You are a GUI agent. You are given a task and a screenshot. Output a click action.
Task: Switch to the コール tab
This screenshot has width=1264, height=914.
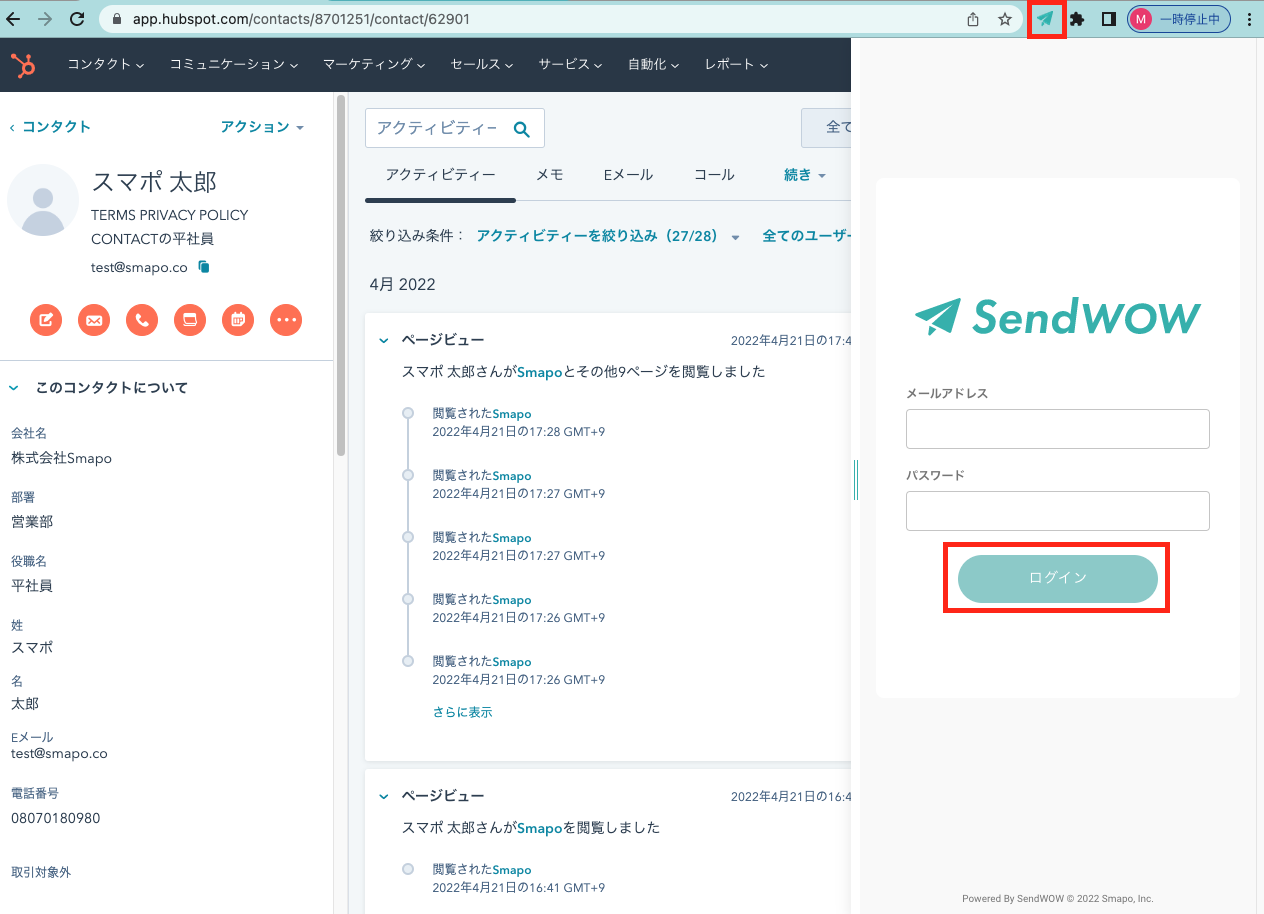click(714, 175)
